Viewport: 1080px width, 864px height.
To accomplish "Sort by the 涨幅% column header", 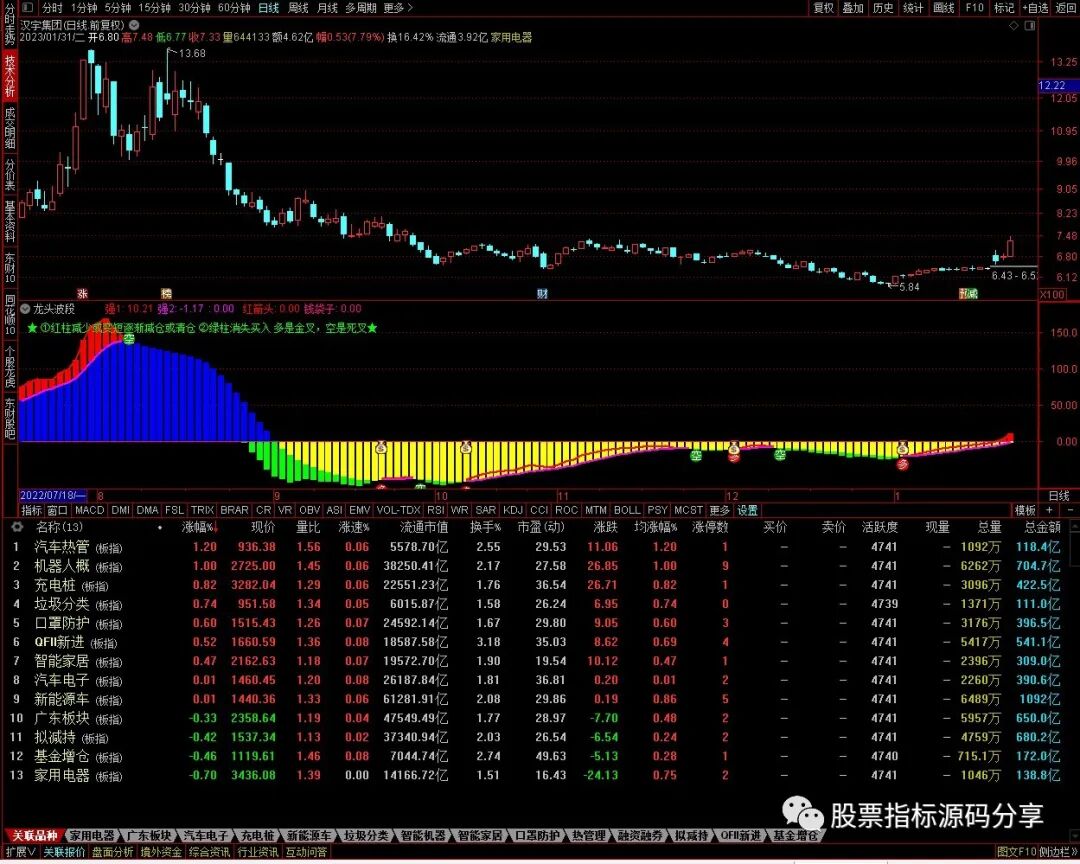I will click(199, 527).
